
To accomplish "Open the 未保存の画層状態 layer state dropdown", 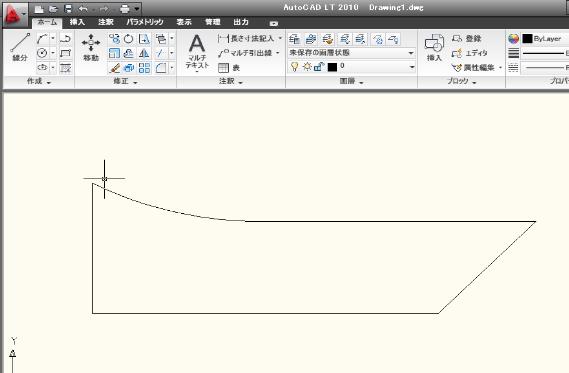I will [x=352, y=53].
